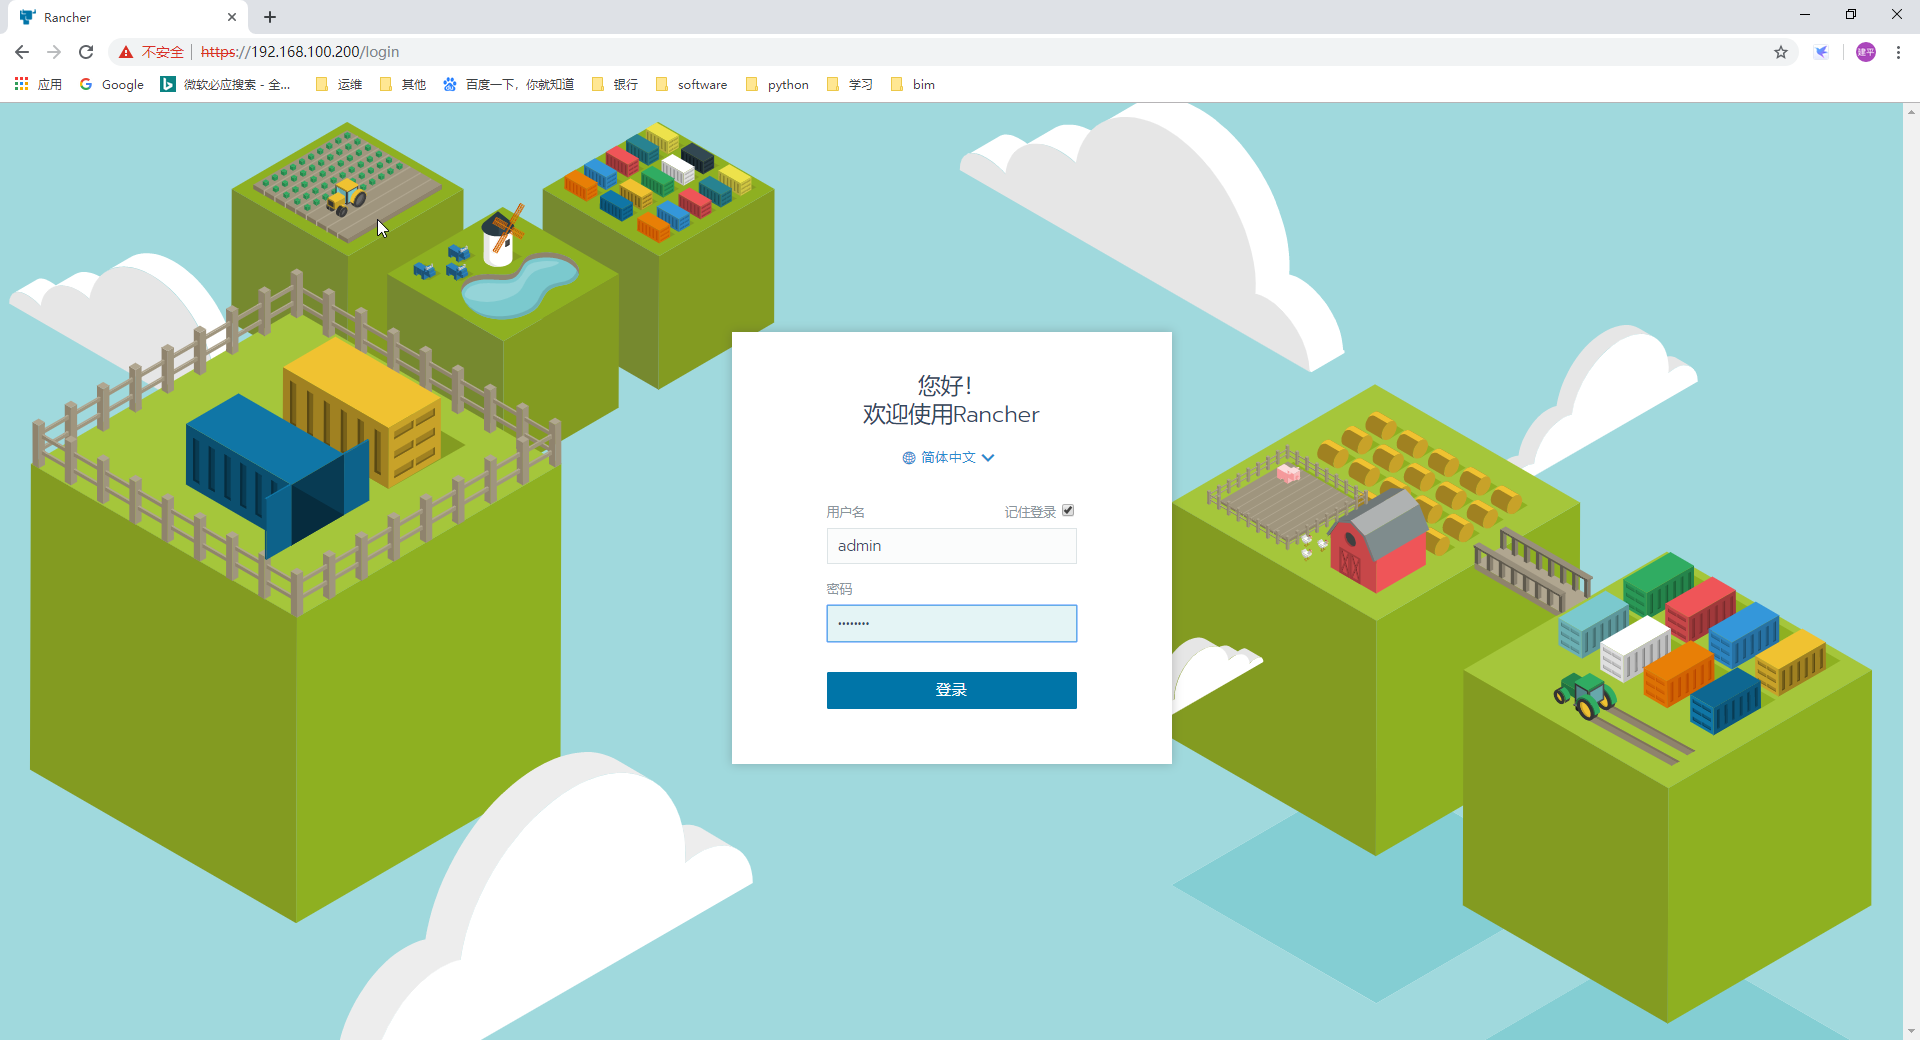Open the 其他 bookmark folder
This screenshot has width=1920, height=1040.
click(403, 84)
